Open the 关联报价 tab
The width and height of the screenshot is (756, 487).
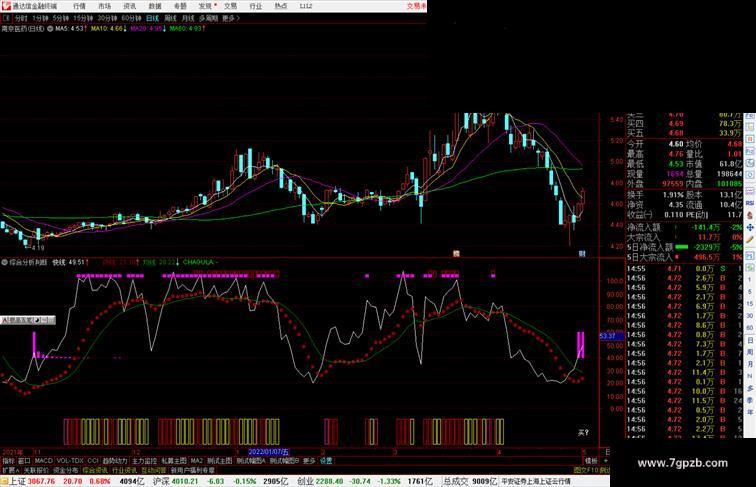pos(36,470)
